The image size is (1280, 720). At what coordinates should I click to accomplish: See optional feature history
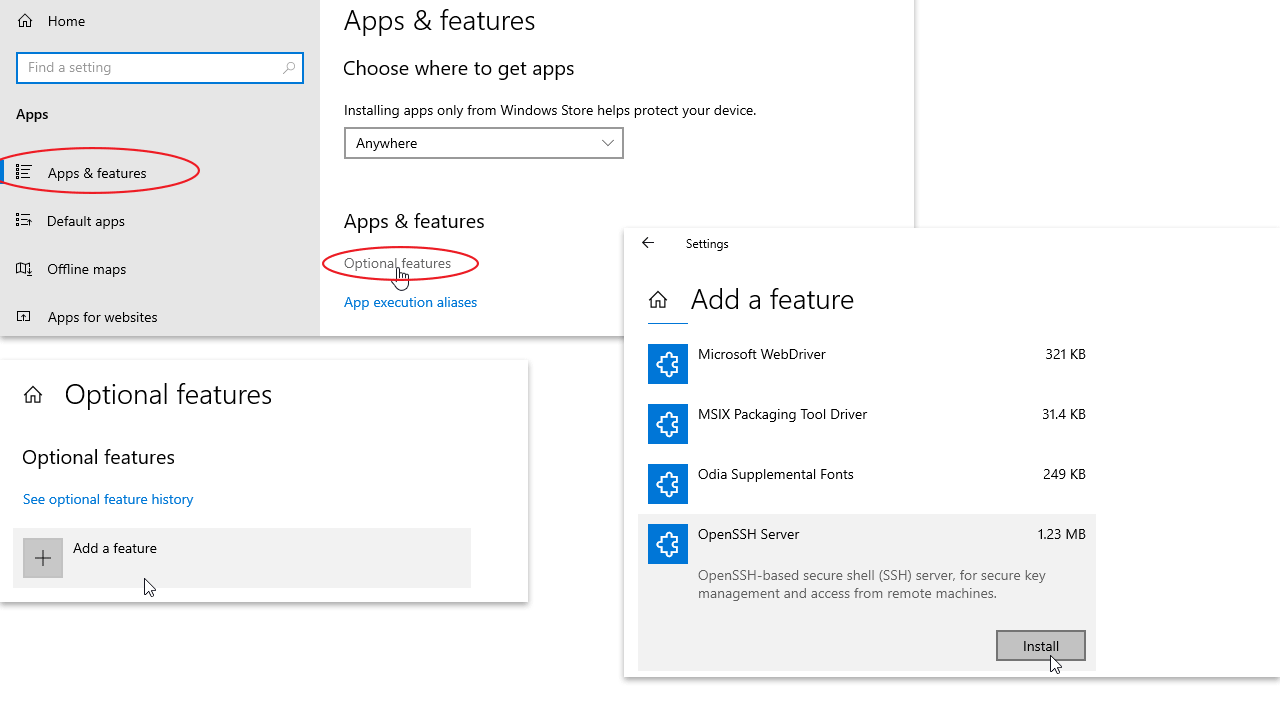pyautogui.click(x=107, y=498)
